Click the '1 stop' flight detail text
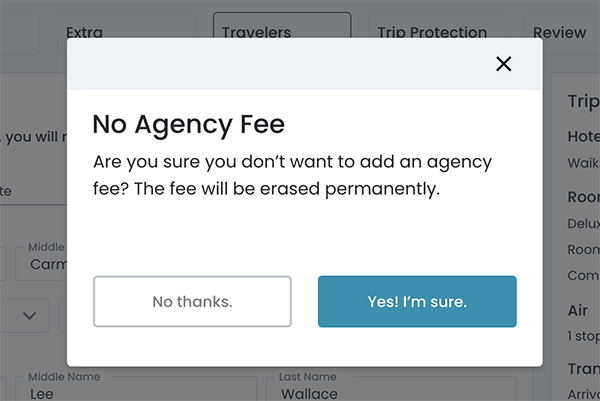The width and height of the screenshot is (600, 401). [x=582, y=335]
